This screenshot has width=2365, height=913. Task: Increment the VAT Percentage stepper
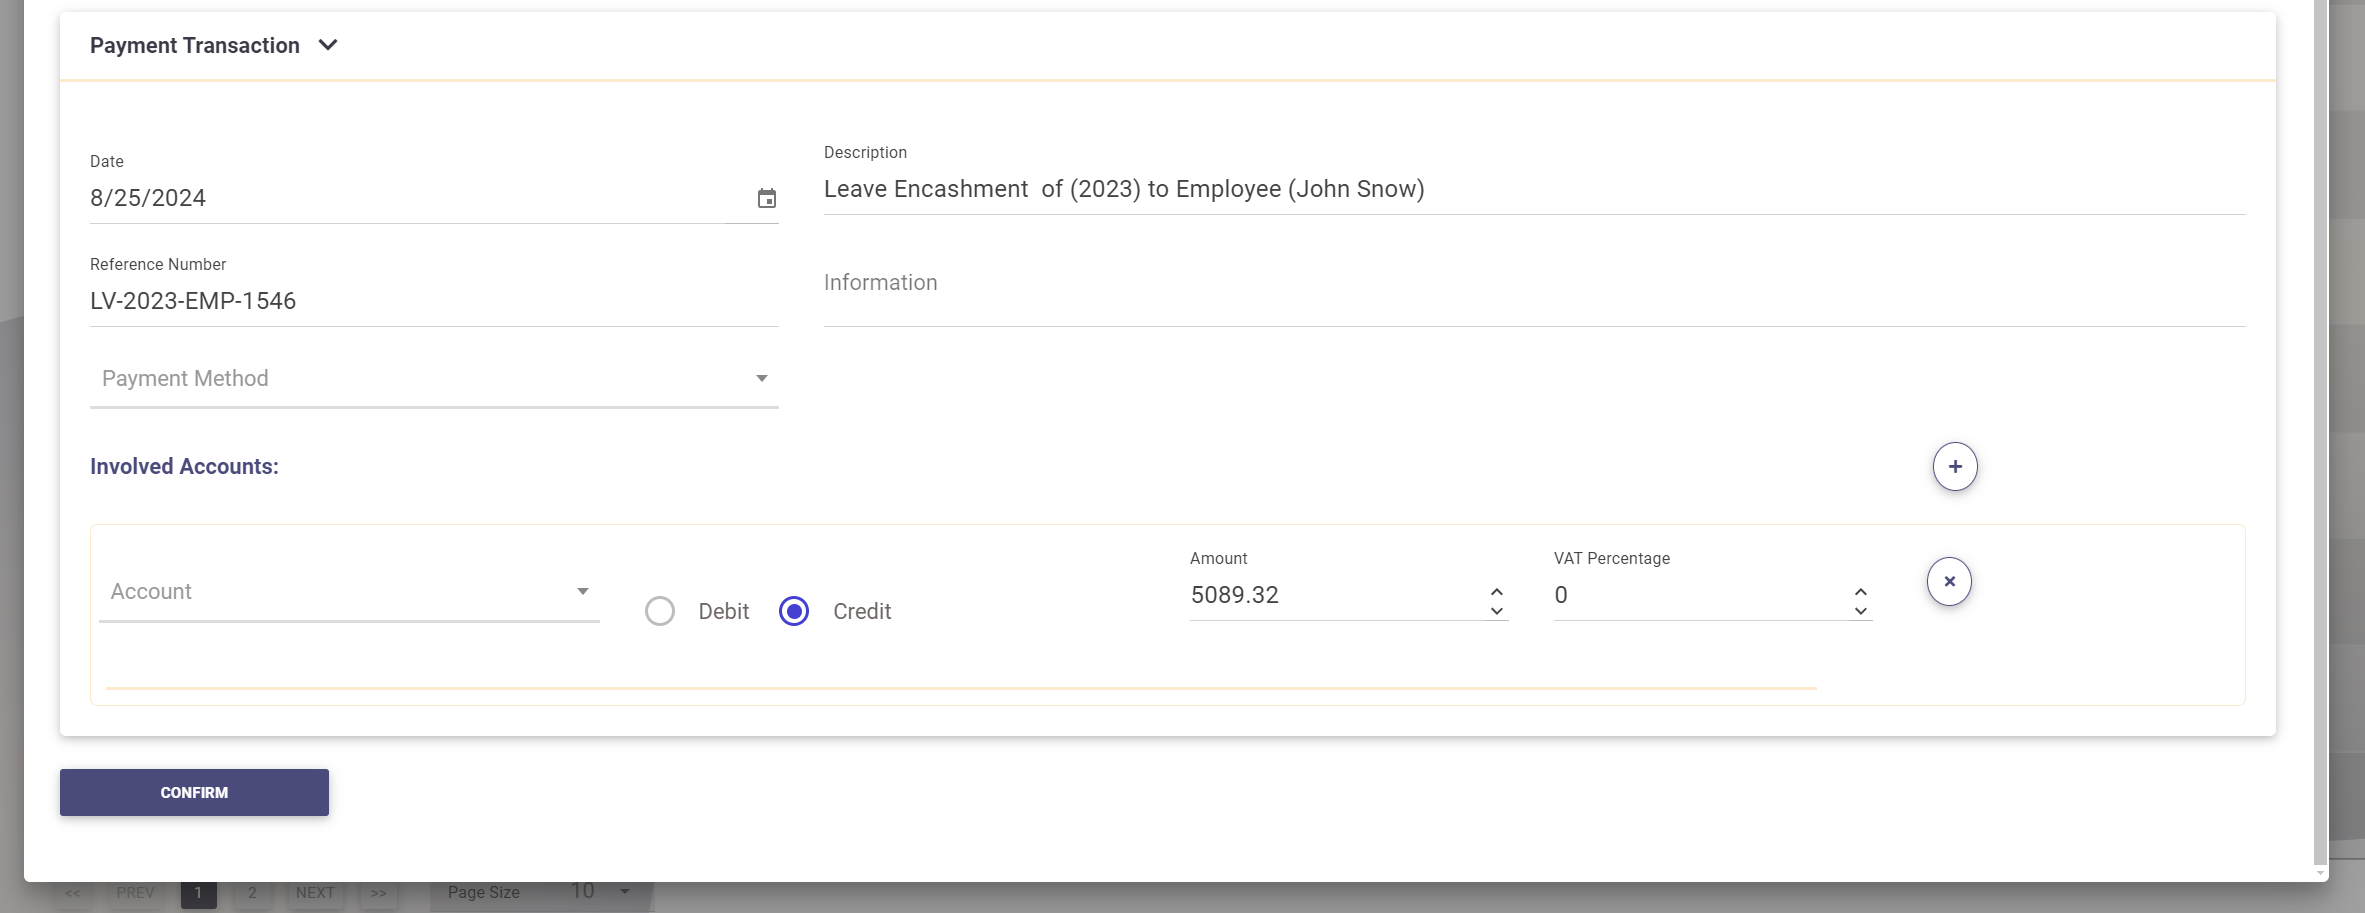point(1860,591)
